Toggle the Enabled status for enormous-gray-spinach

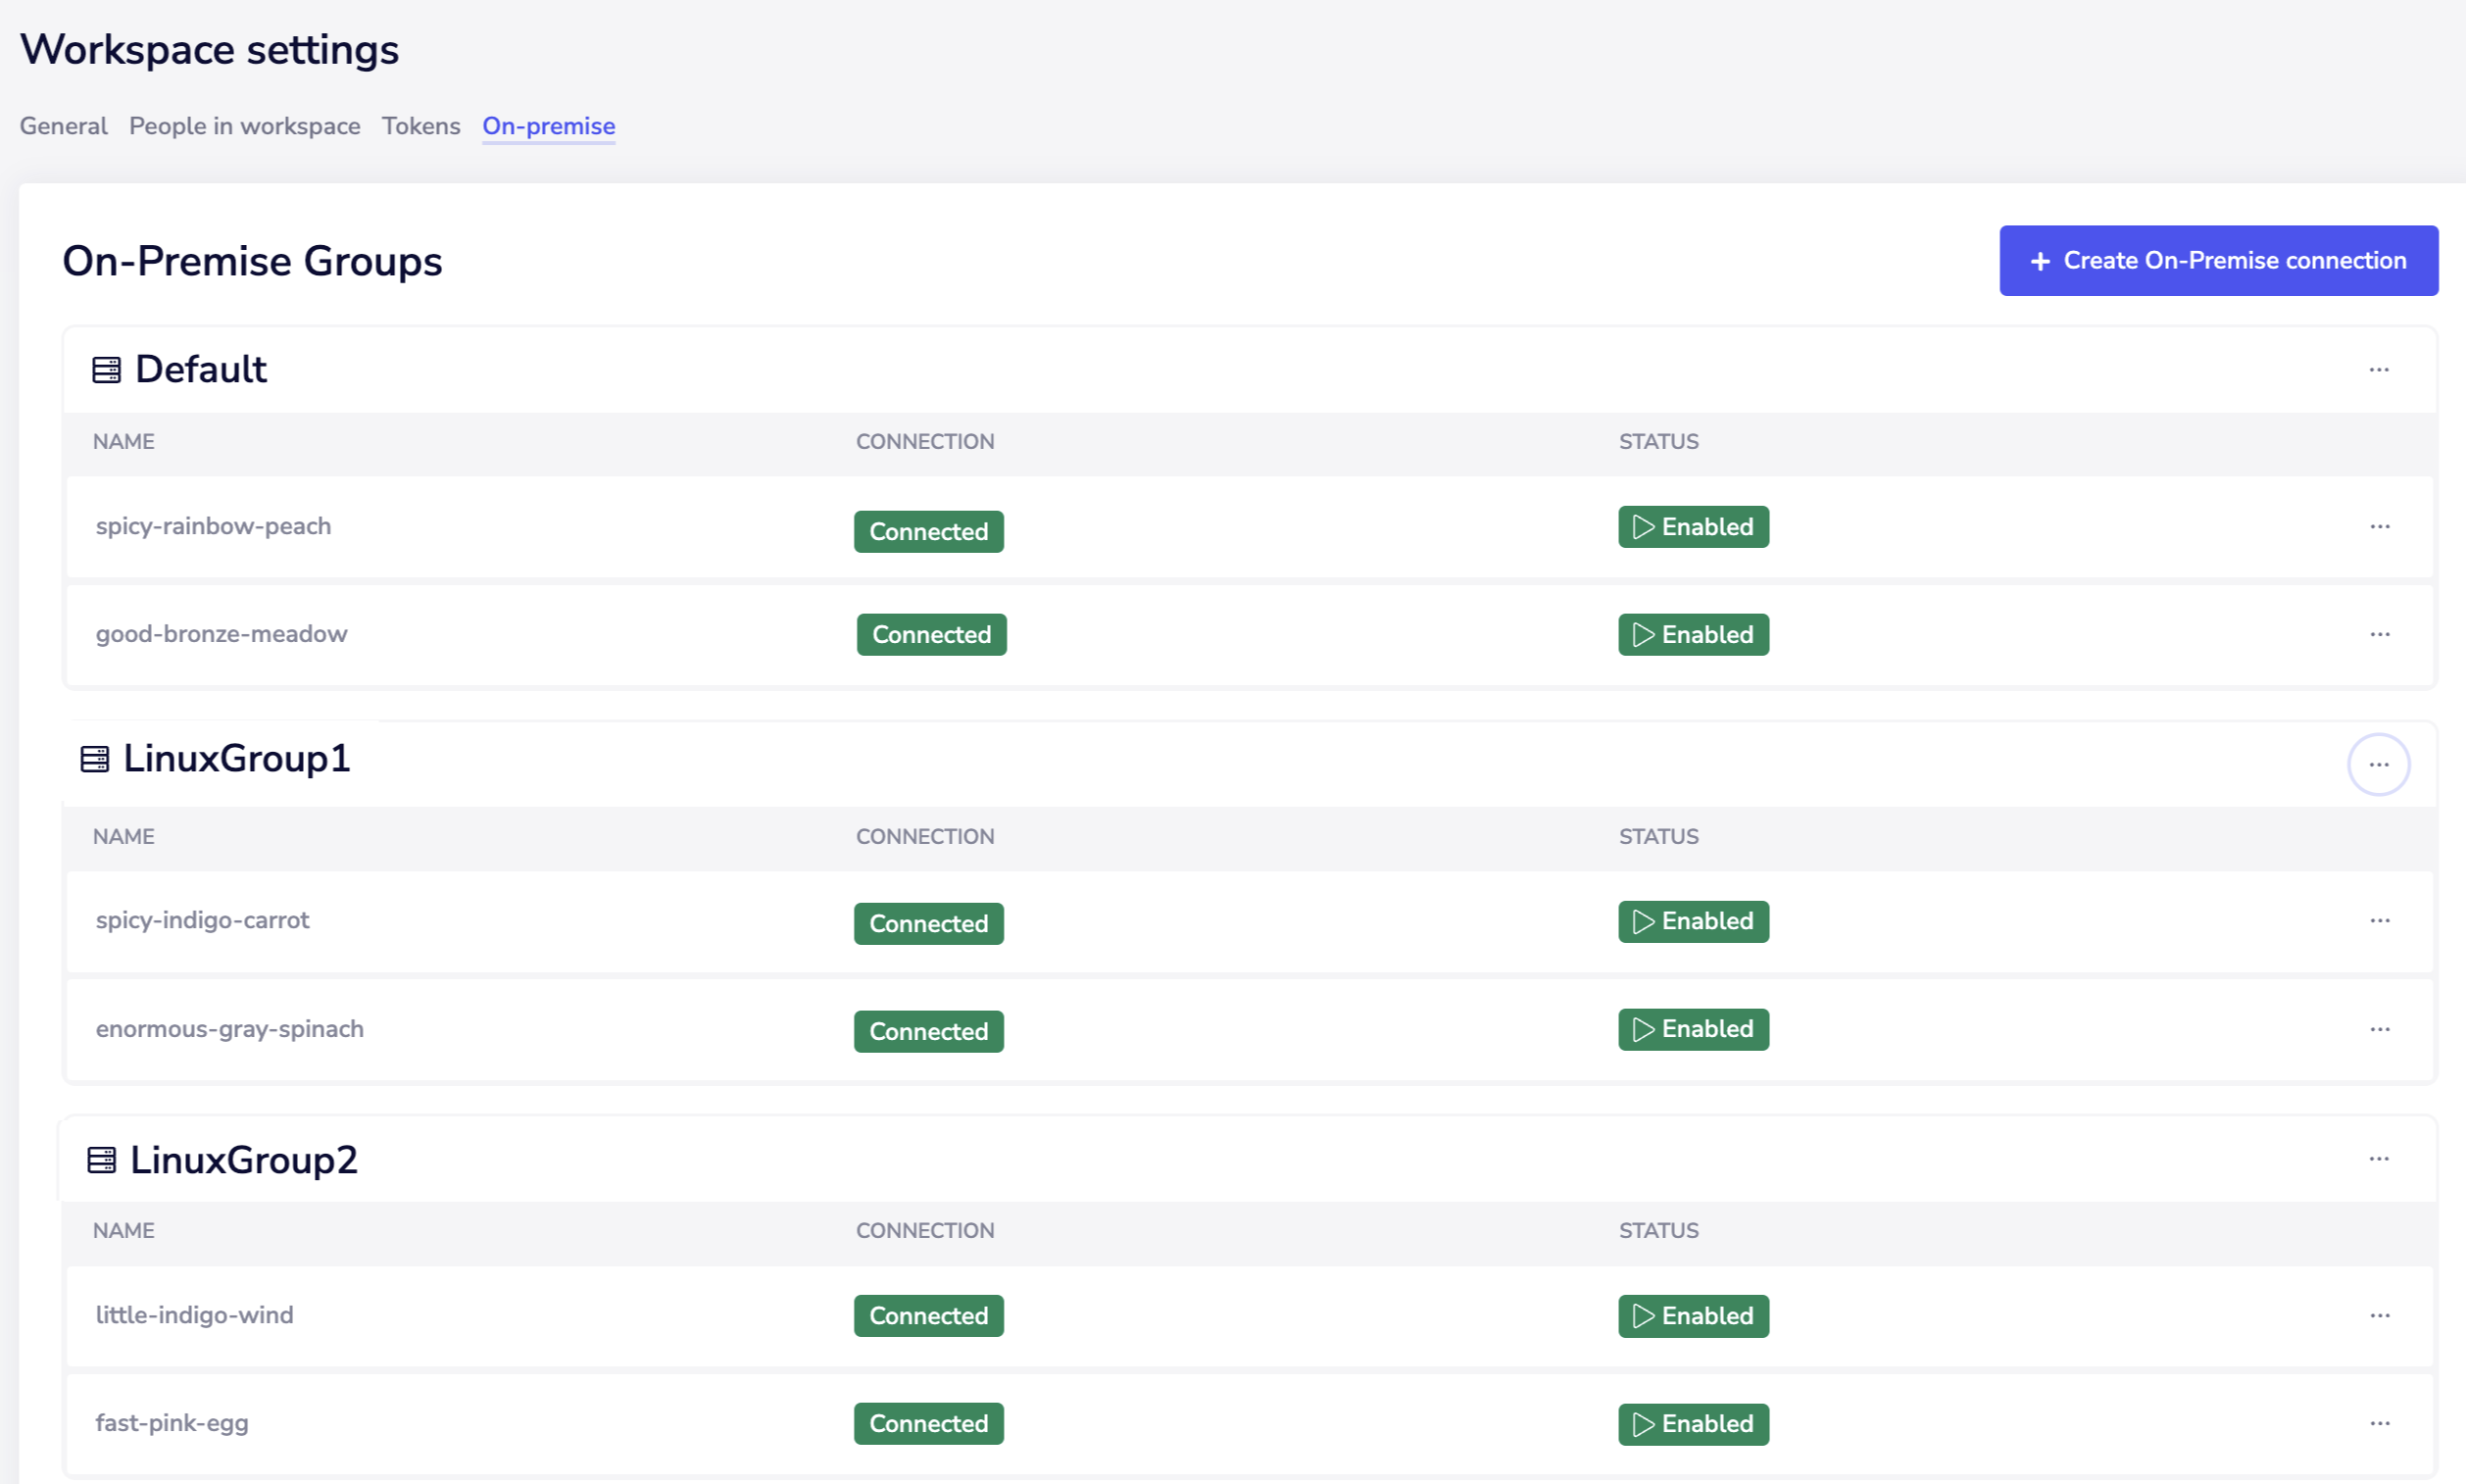coord(1693,1028)
